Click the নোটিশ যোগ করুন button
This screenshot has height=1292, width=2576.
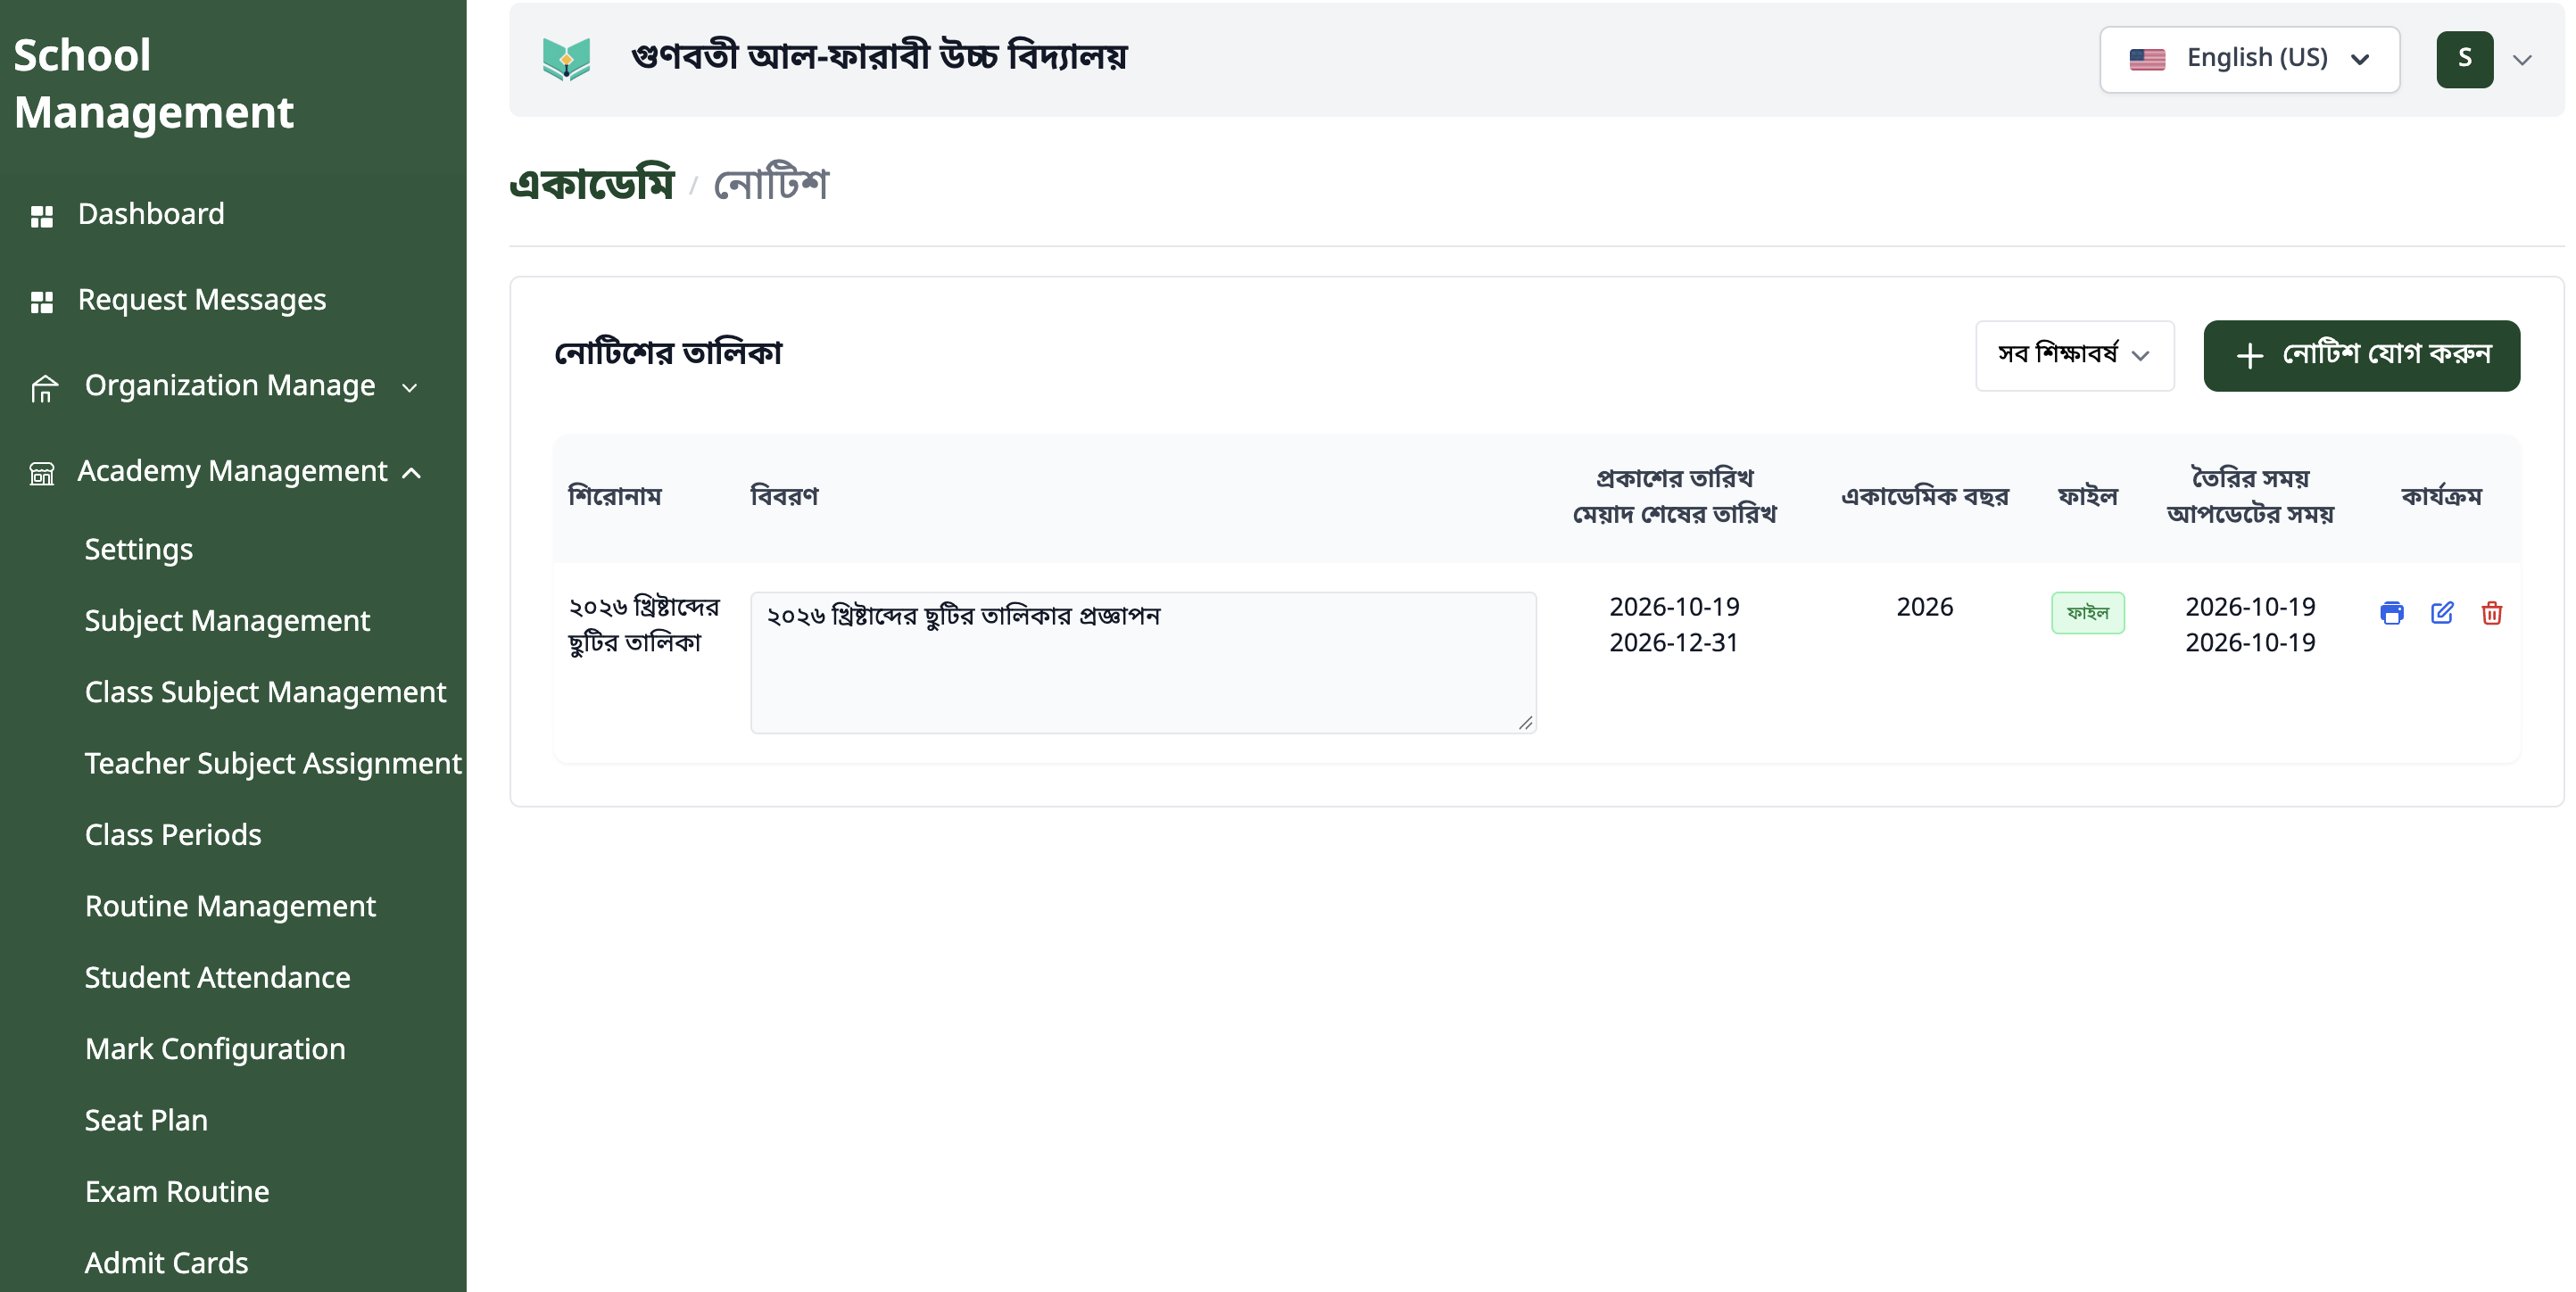coord(2361,355)
